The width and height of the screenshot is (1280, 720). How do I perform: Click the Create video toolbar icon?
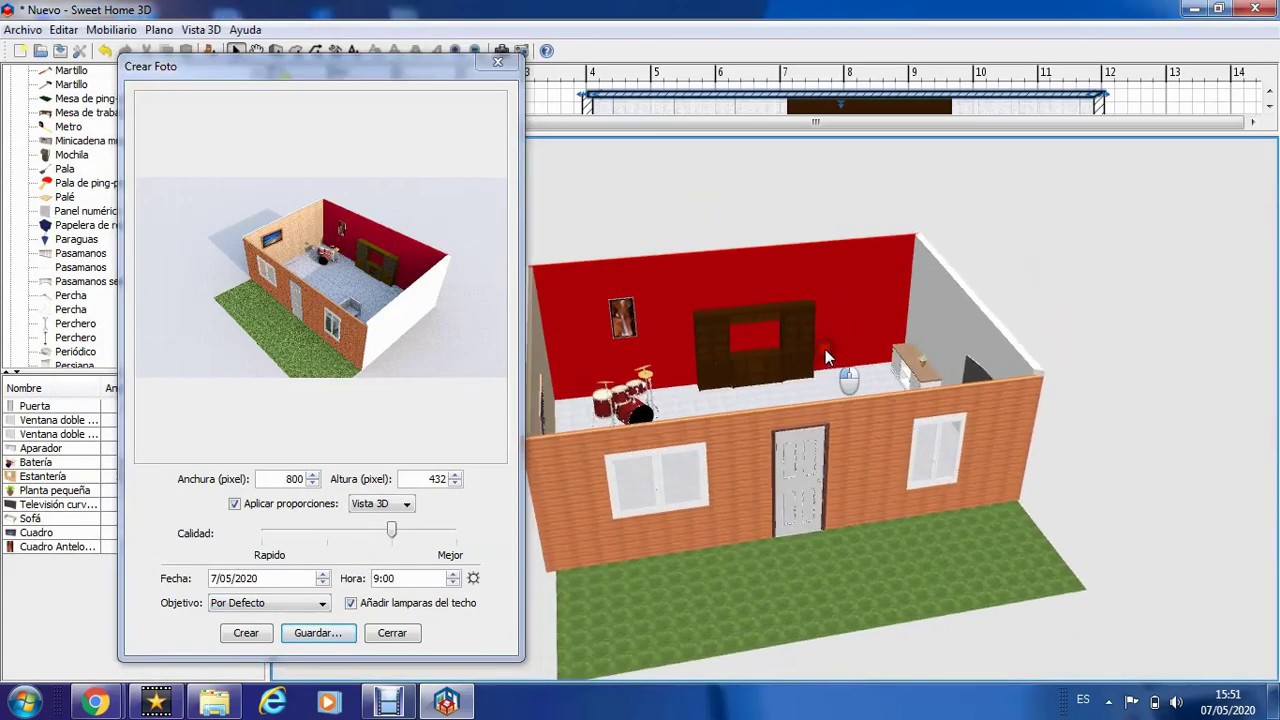coord(521,50)
